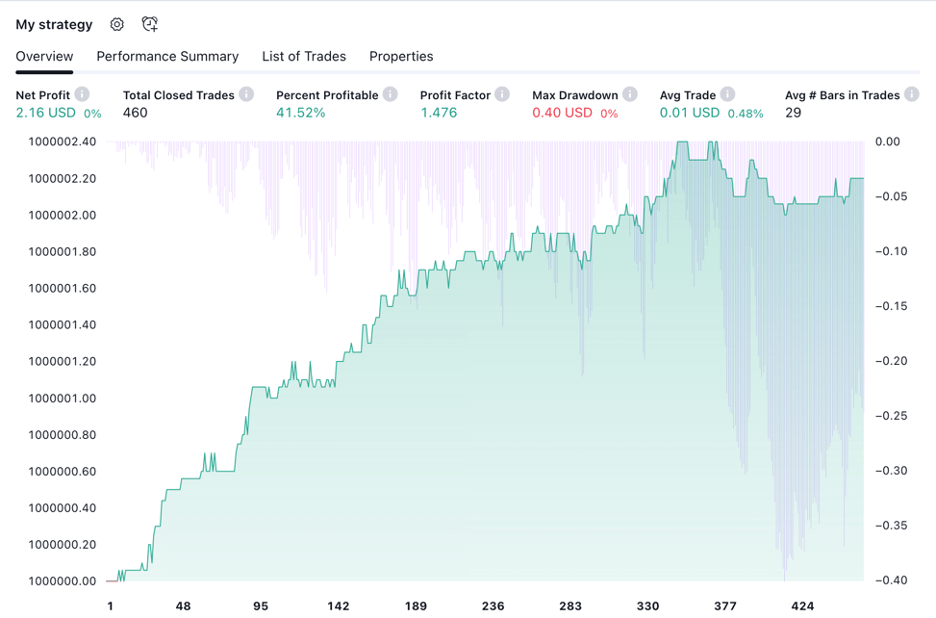
Task: Click equity axis label 1000002.40
Action: click(x=62, y=142)
